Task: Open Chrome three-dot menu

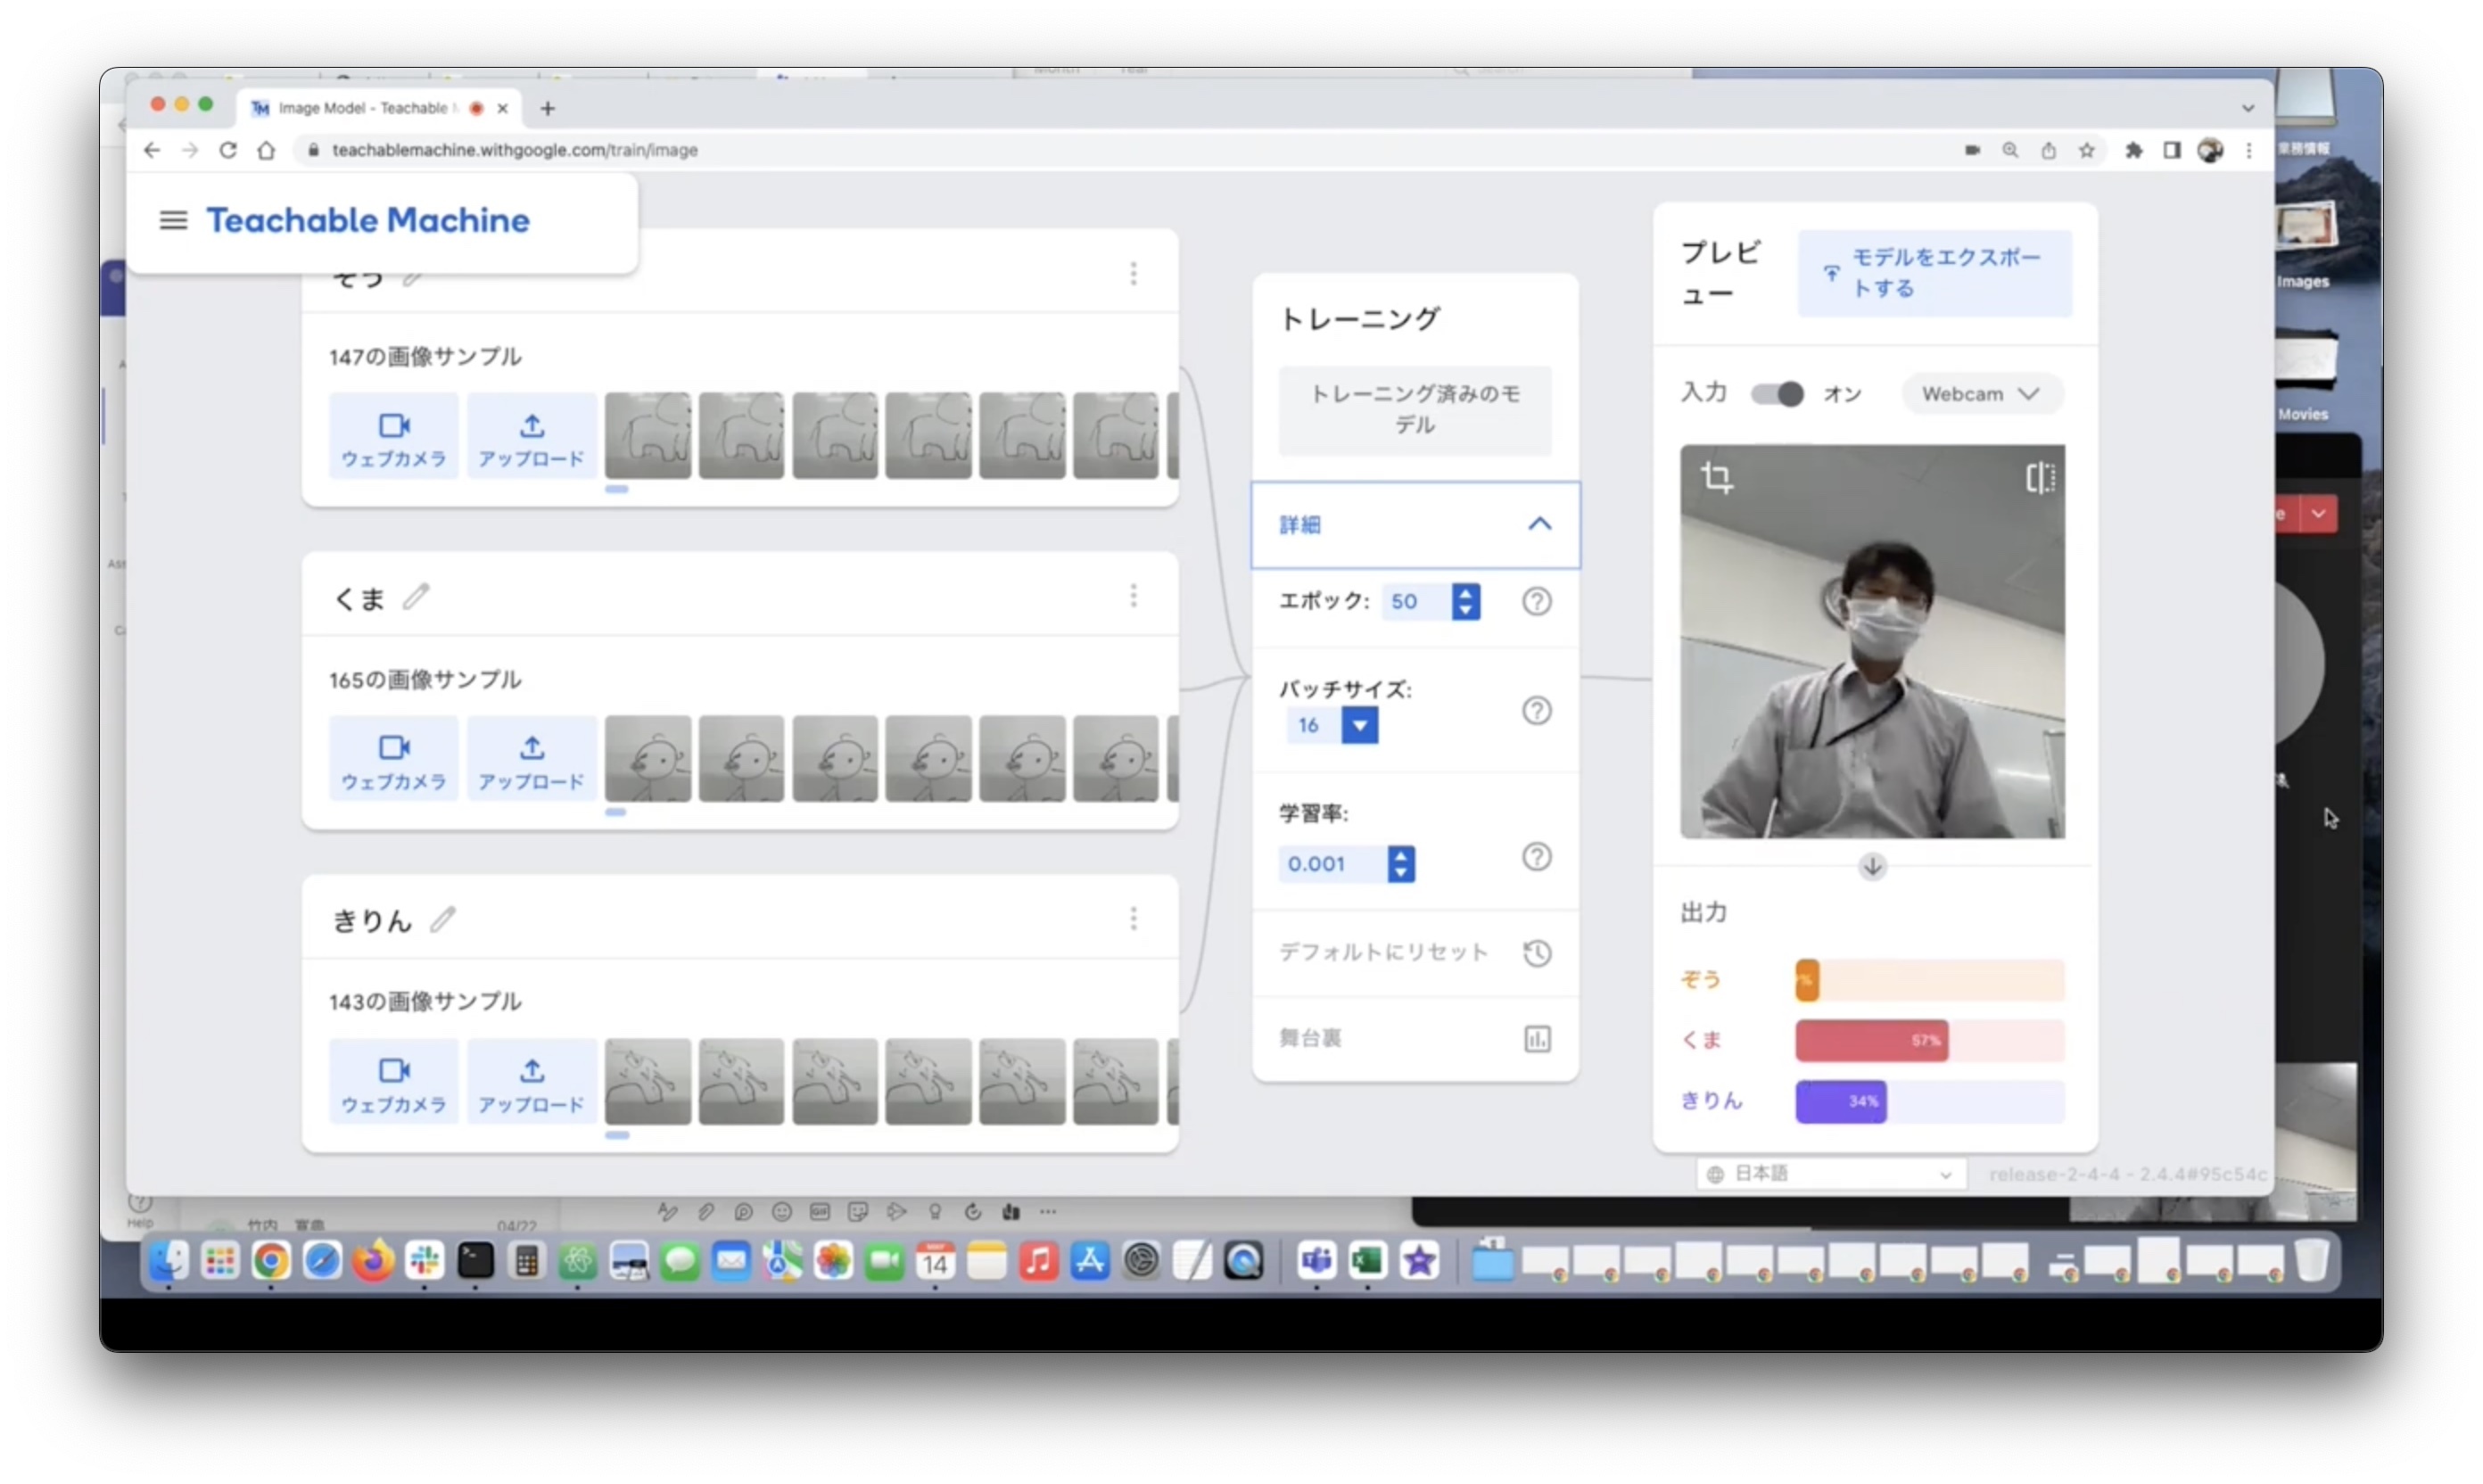Action: [x=2249, y=150]
